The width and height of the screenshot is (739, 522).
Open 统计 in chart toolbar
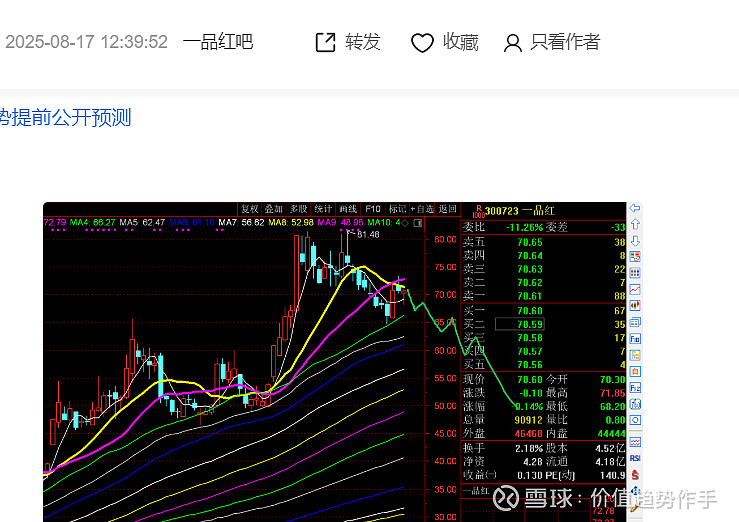coord(323,209)
